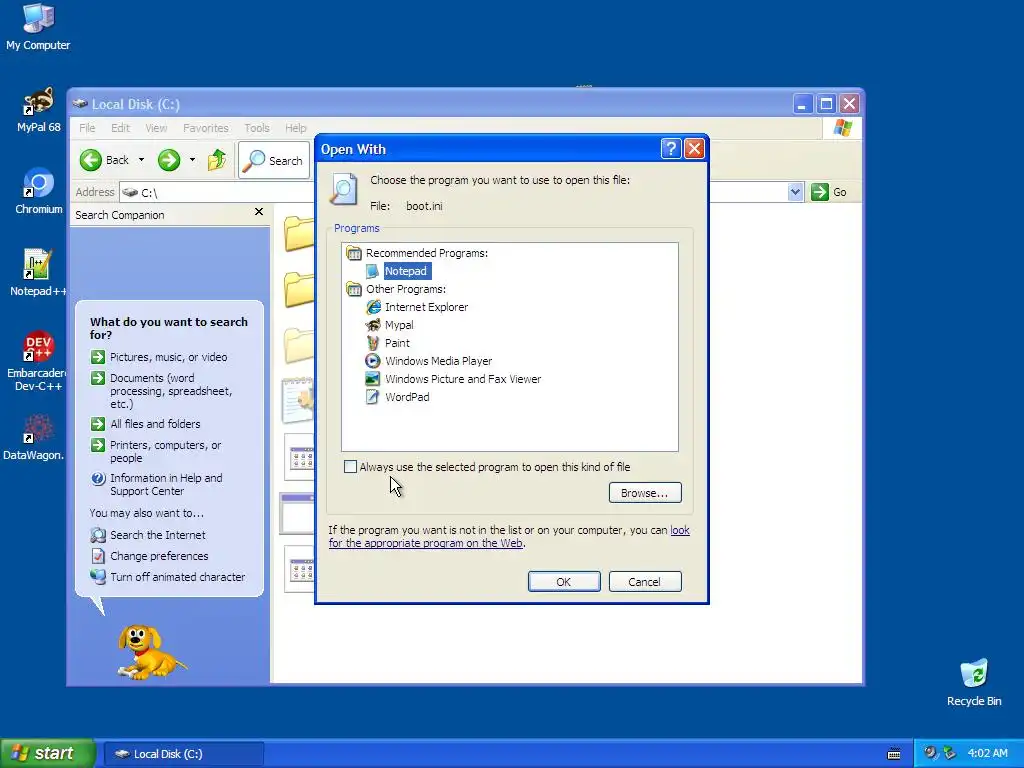
Task: Close the Search Companion pane
Action: pyautogui.click(x=259, y=212)
